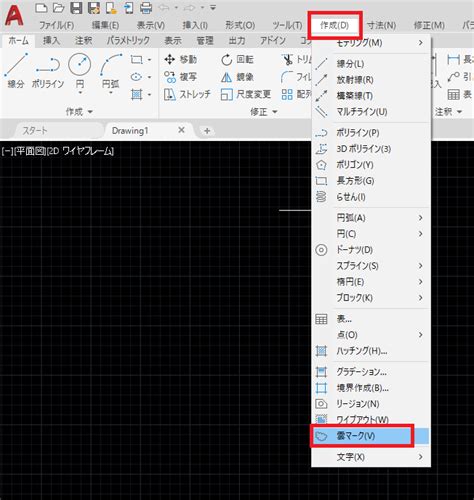Select the 円 circle tool in the ribbon
The width and height of the screenshot is (474, 500).
tap(80, 71)
